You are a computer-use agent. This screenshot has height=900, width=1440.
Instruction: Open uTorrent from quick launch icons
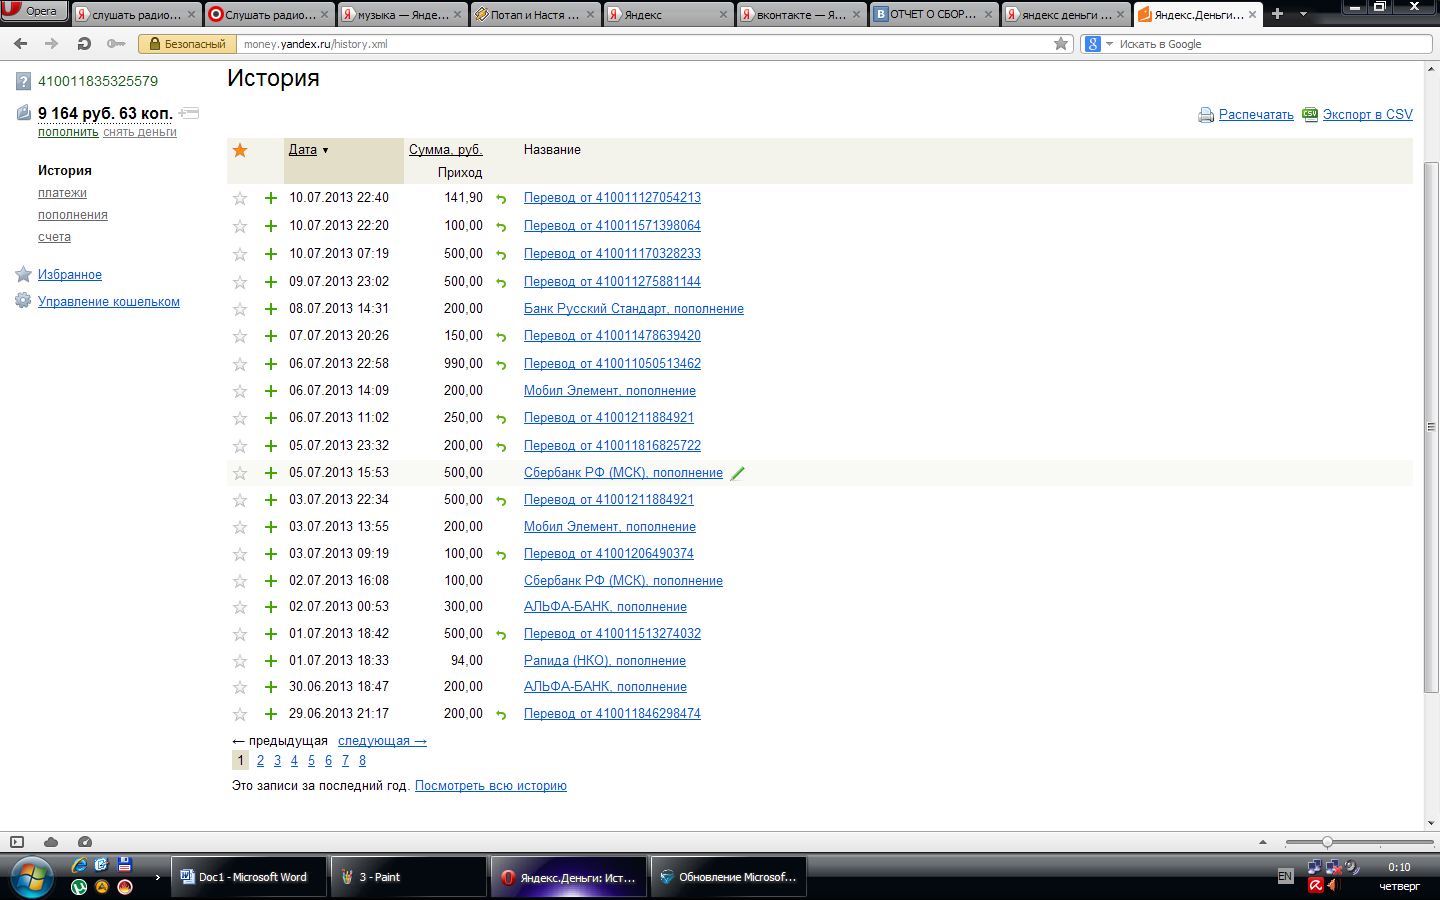point(79,886)
